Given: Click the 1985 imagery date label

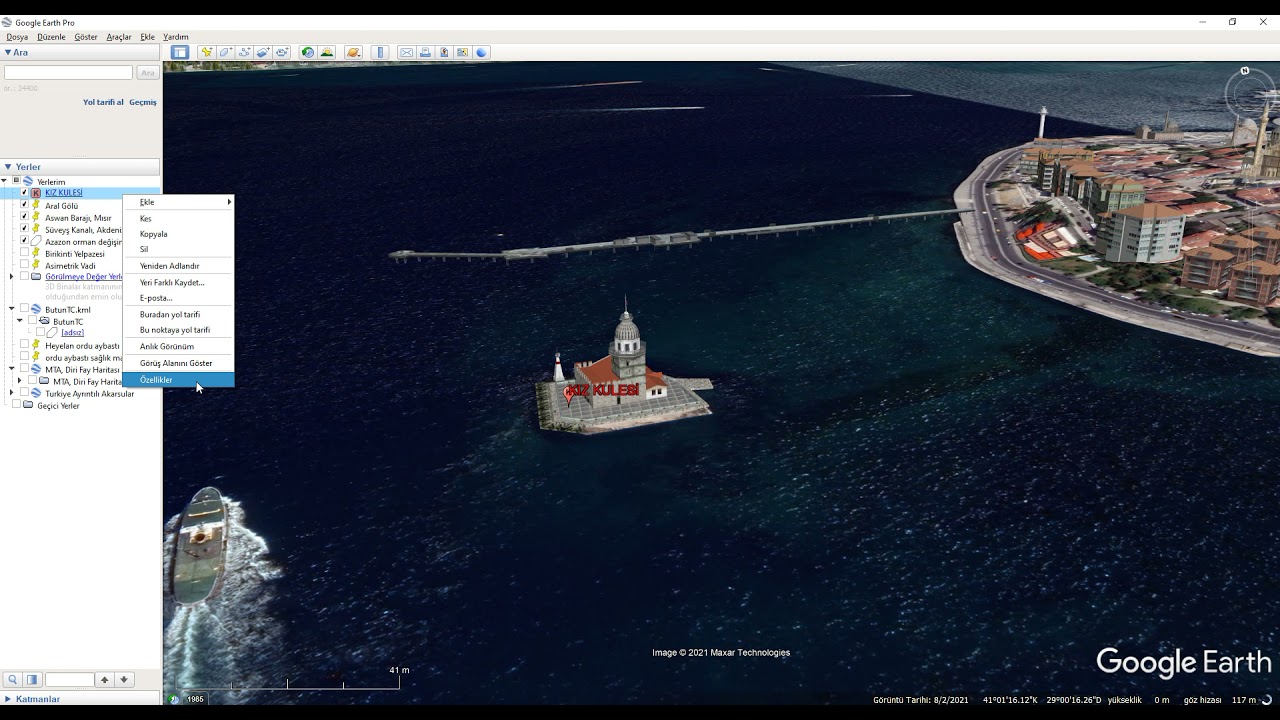Looking at the screenshot, I should [x=195, y=699].
